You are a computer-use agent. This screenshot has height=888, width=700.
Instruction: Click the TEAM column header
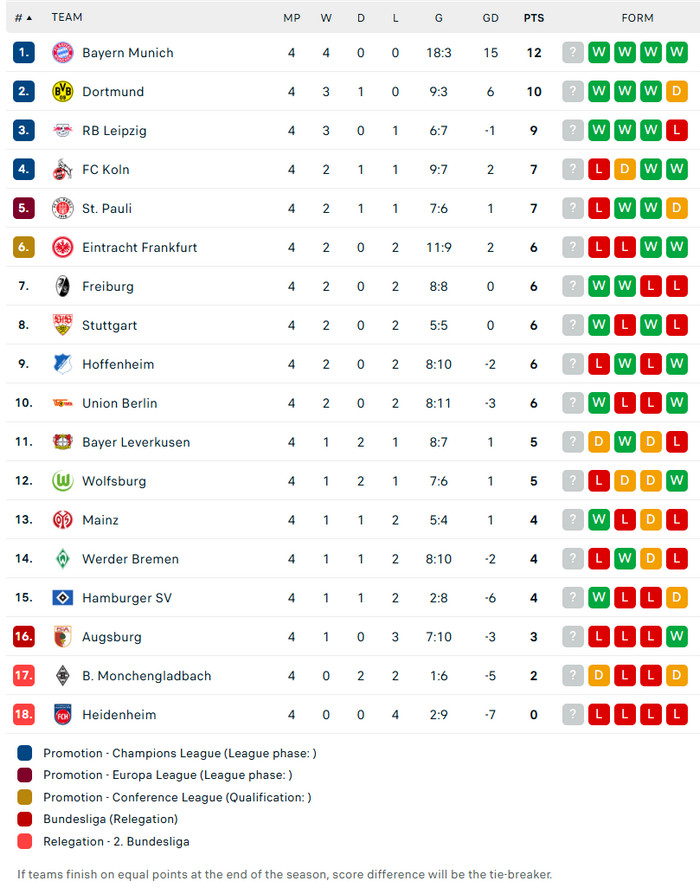[67, 18]
